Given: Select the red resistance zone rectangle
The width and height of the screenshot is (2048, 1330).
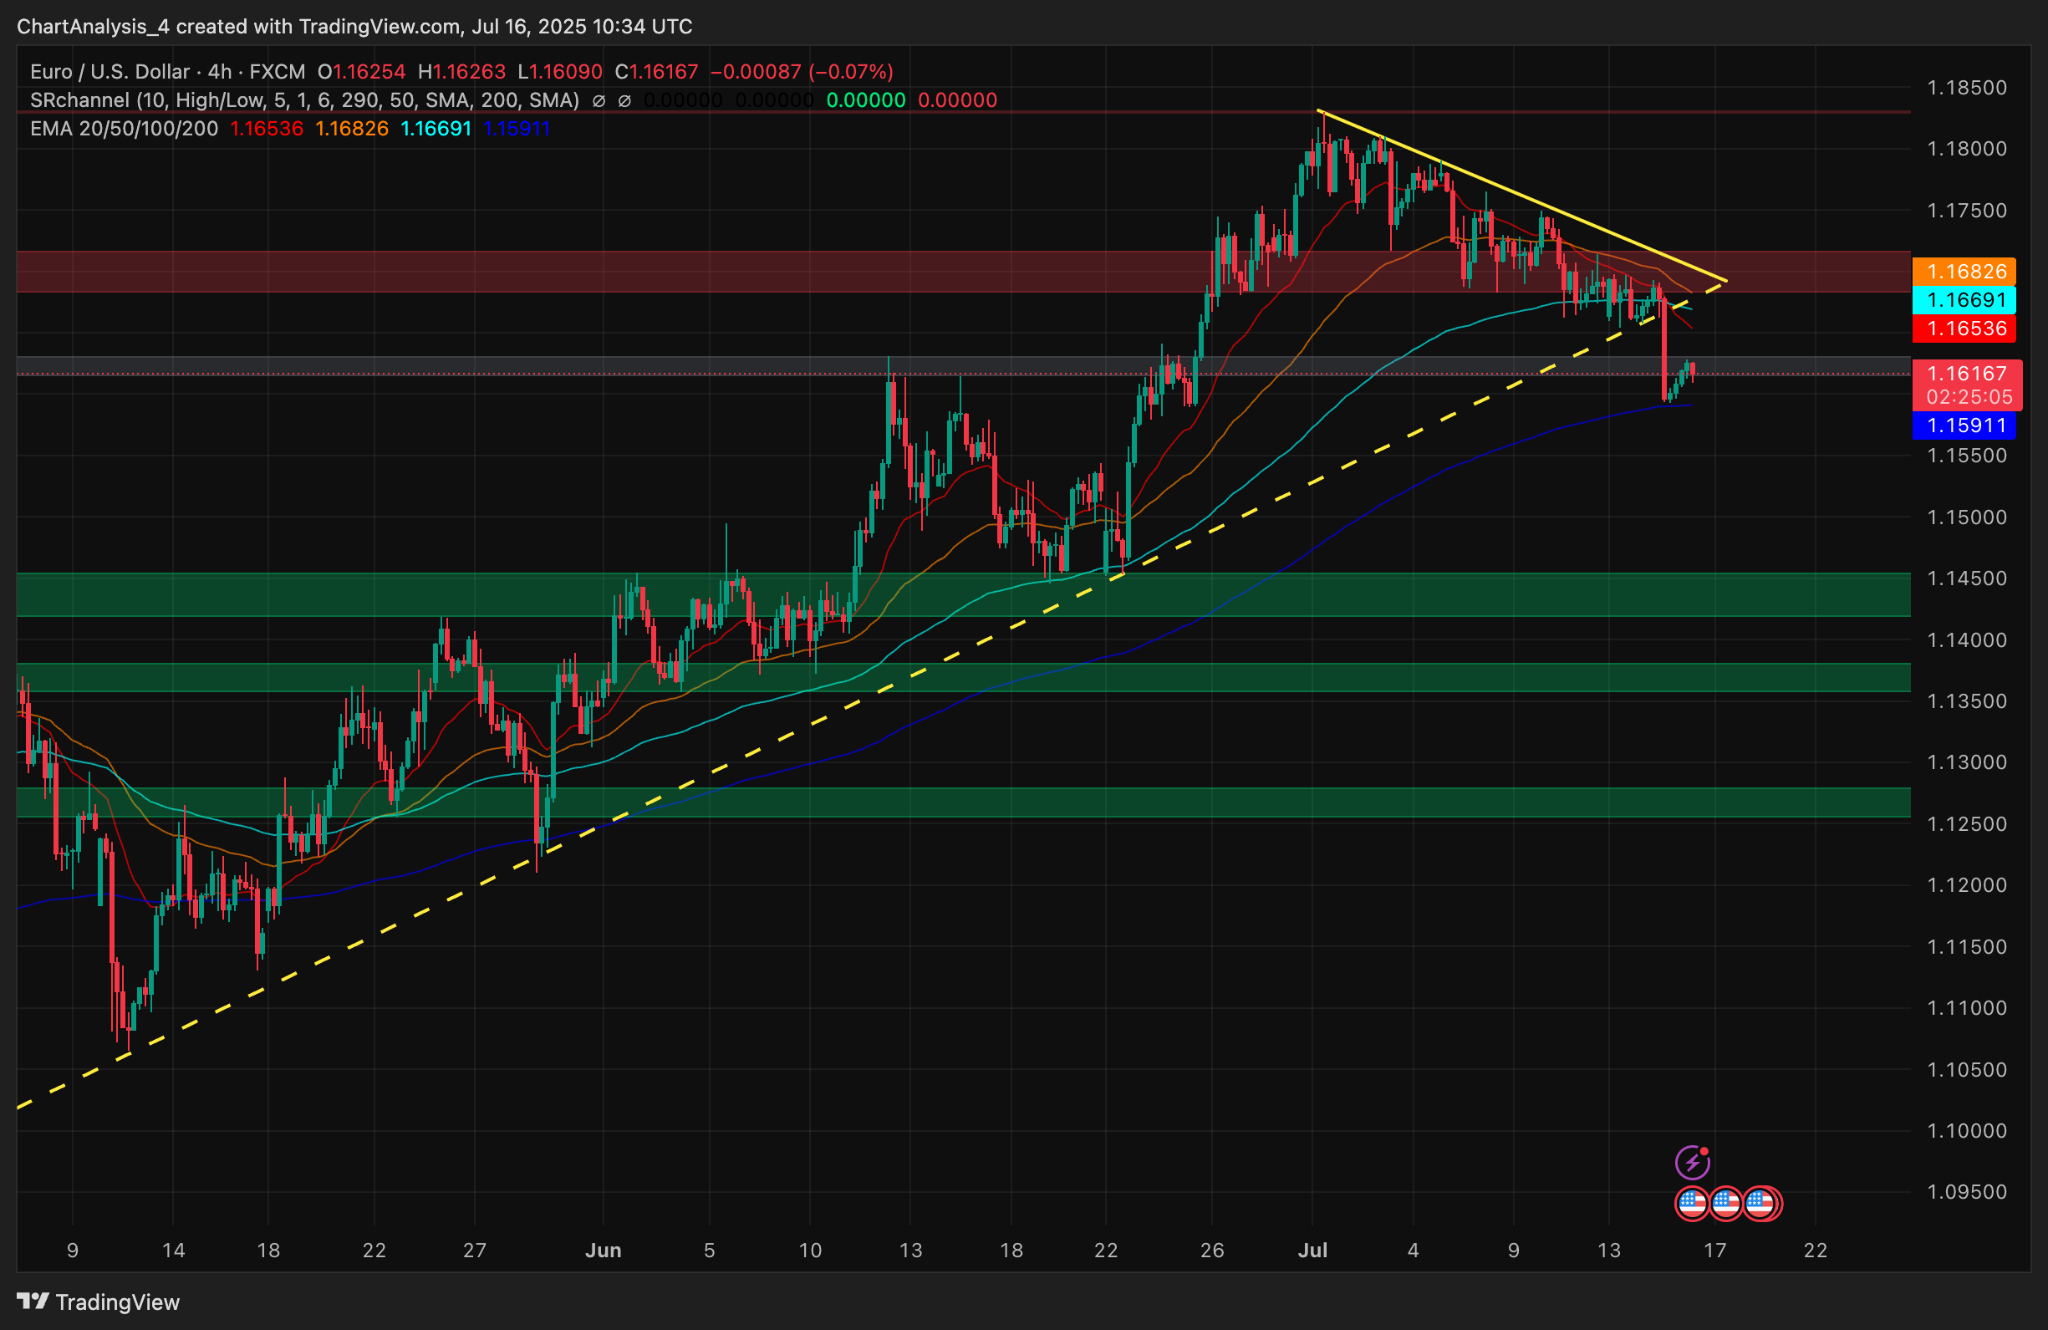Looking at the screenshot, I should (x=964, y=271).
